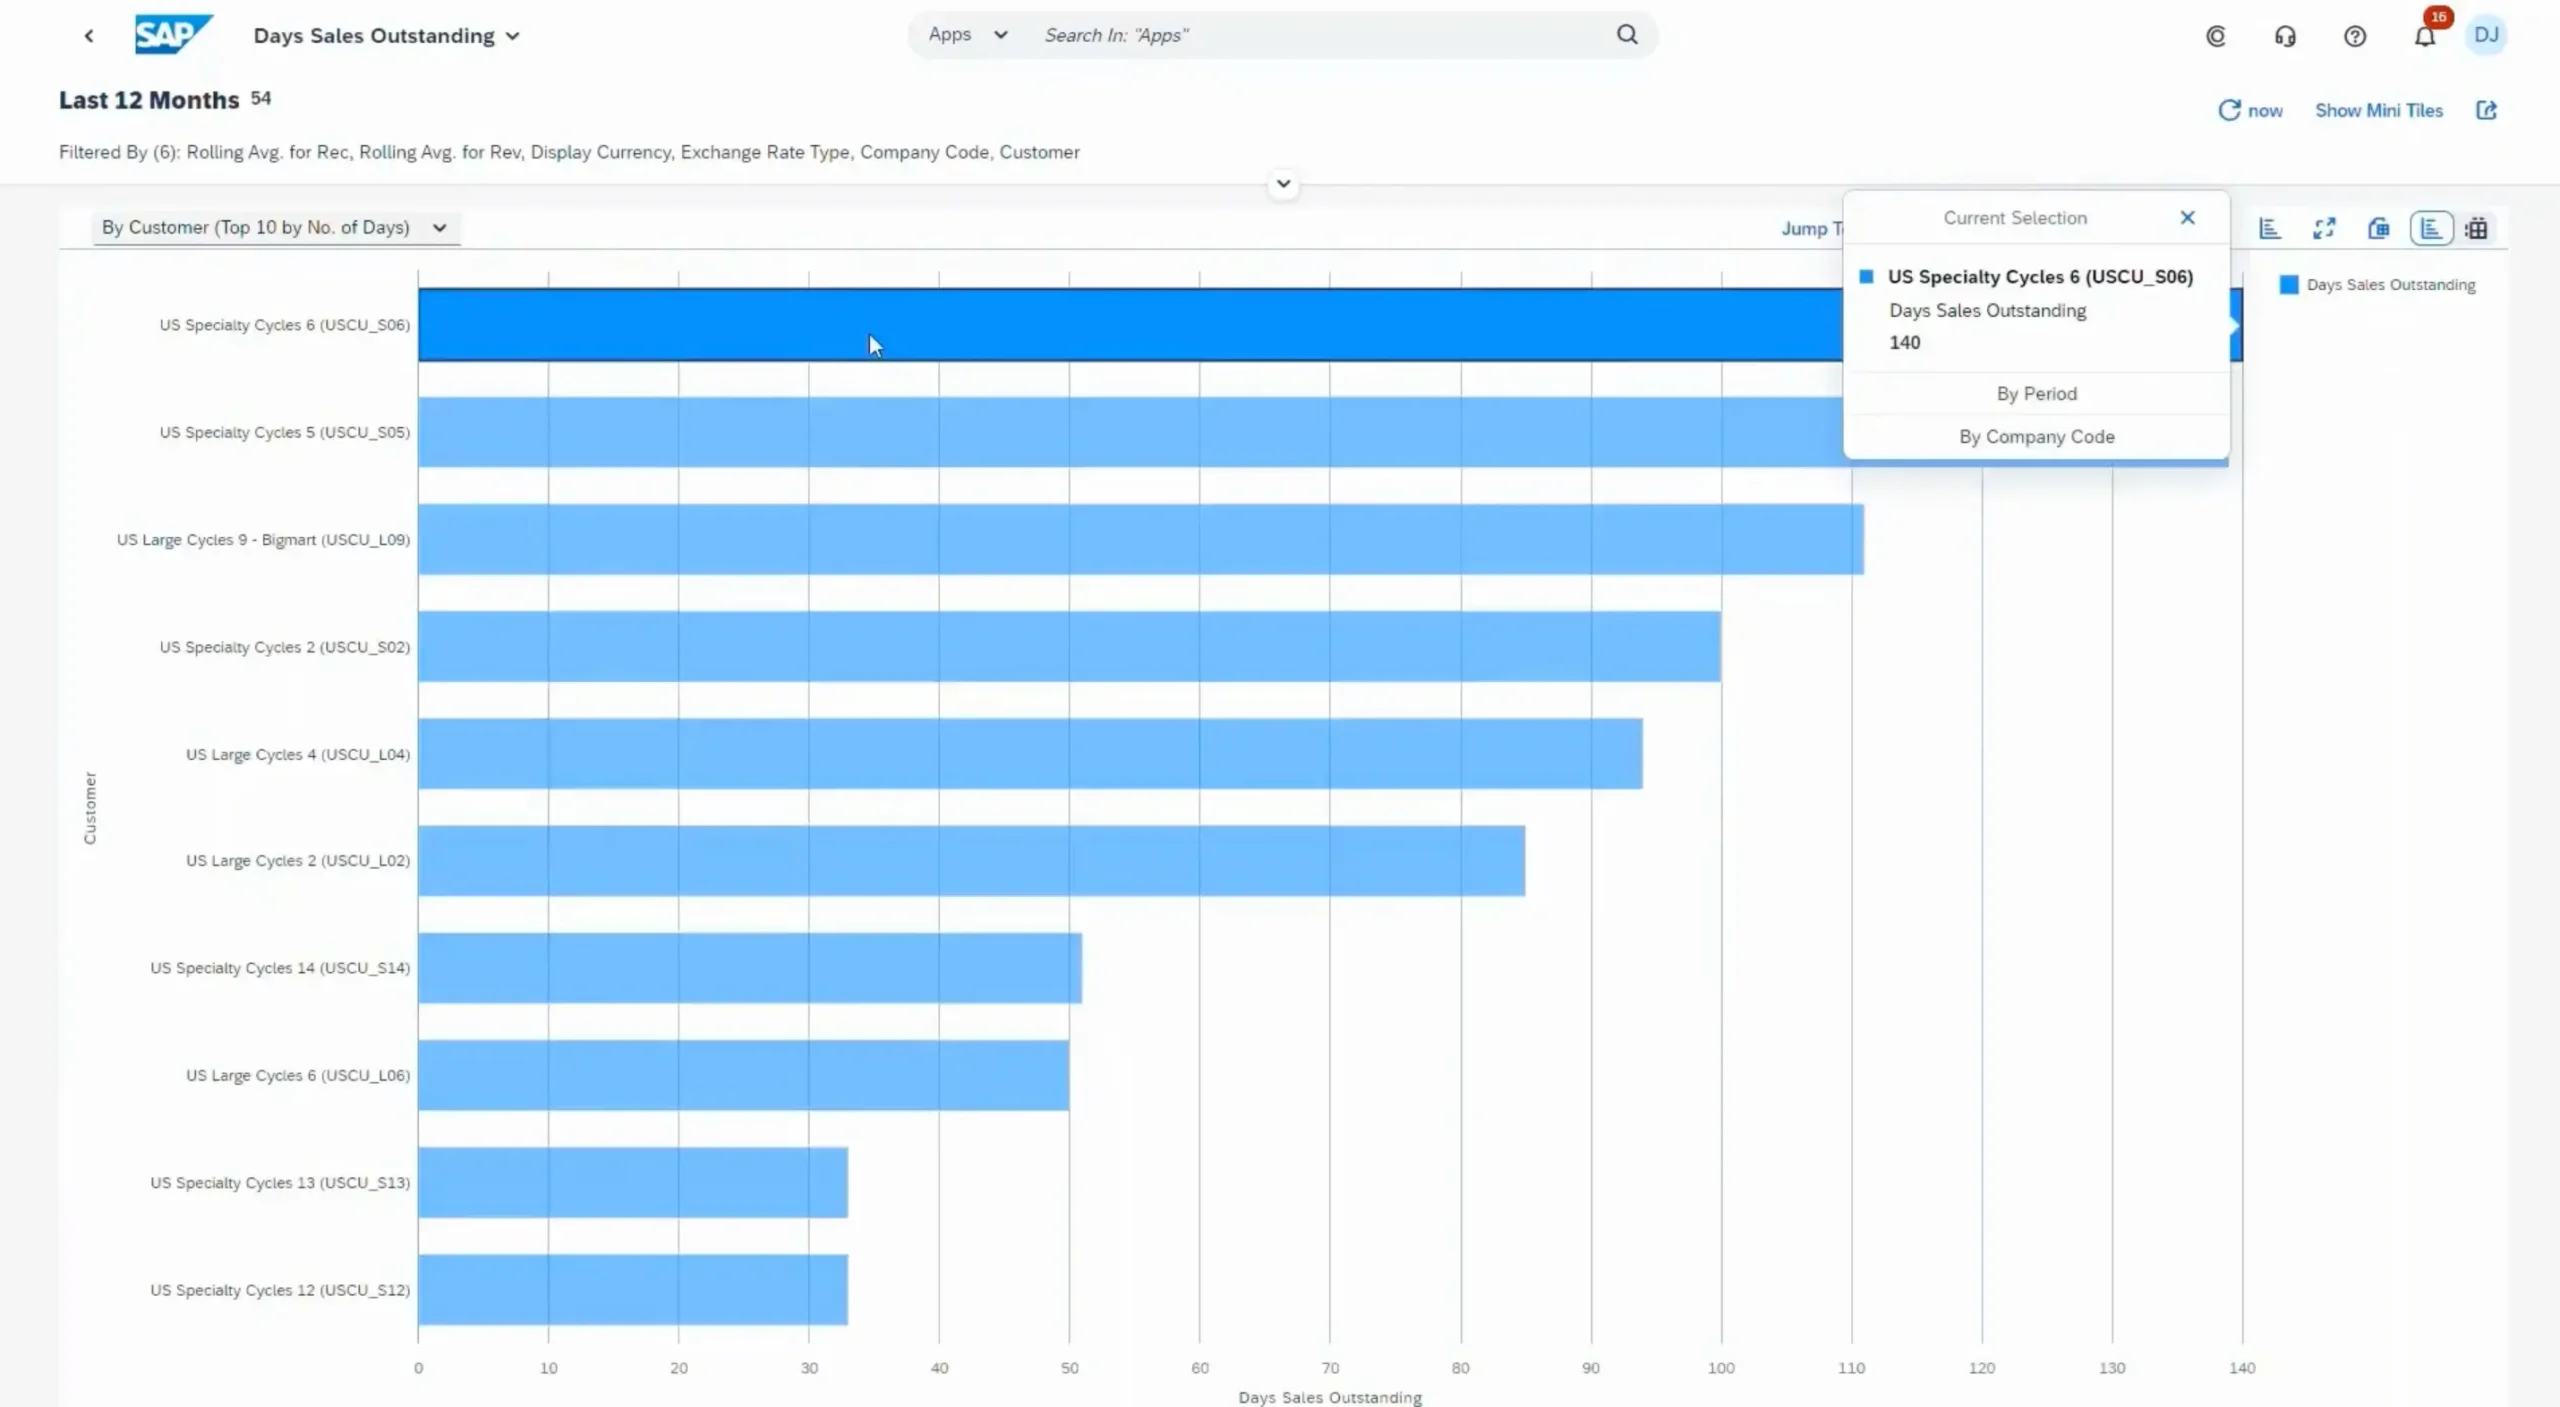Select the bar for US Large Cycles 9 - Bigmart
This screenshot has width=2560, height=1407.
pyautogui.click(x=1141, y=539)
